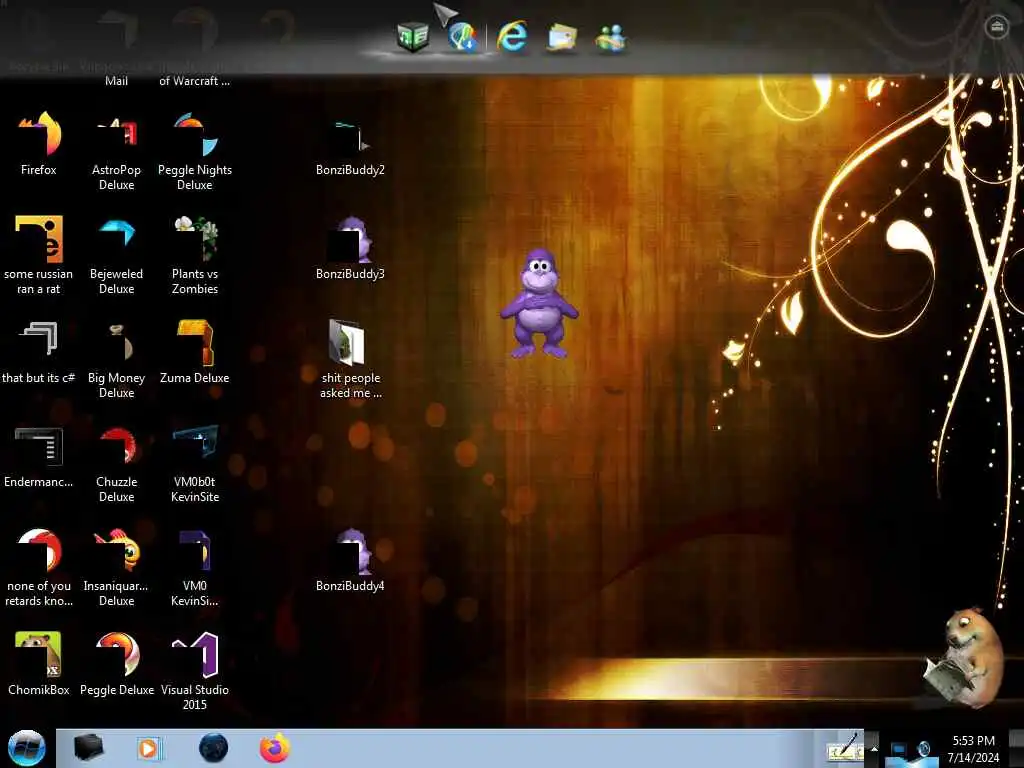Launch Peggle Deluxe desktop shortcut

[116, 664]
